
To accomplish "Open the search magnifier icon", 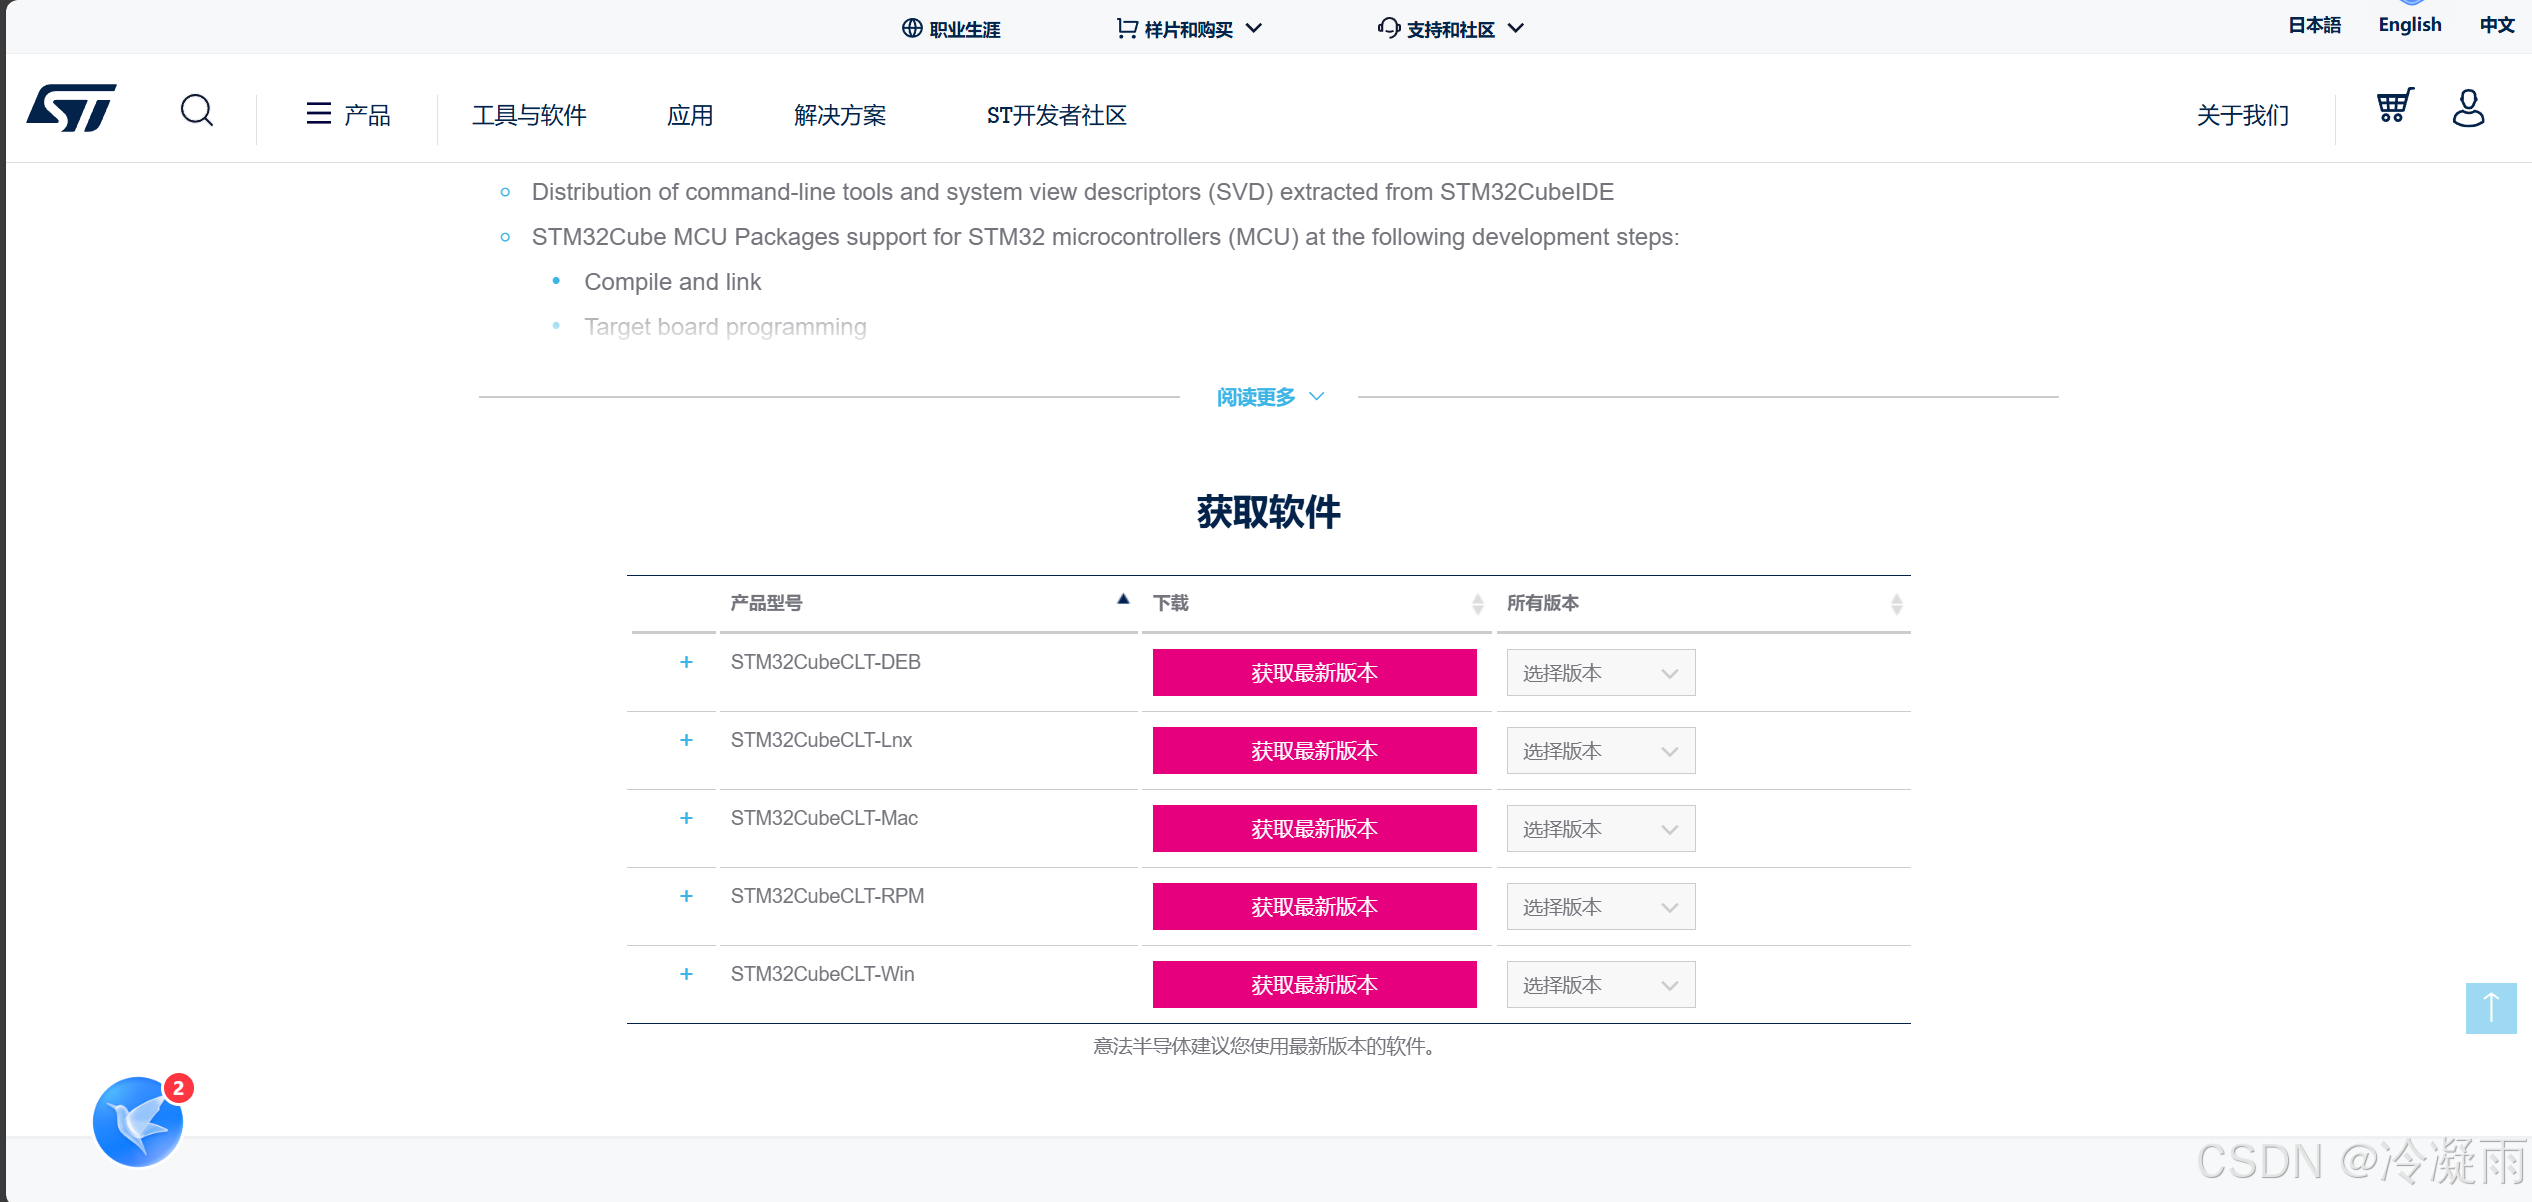I will point(197,110).
